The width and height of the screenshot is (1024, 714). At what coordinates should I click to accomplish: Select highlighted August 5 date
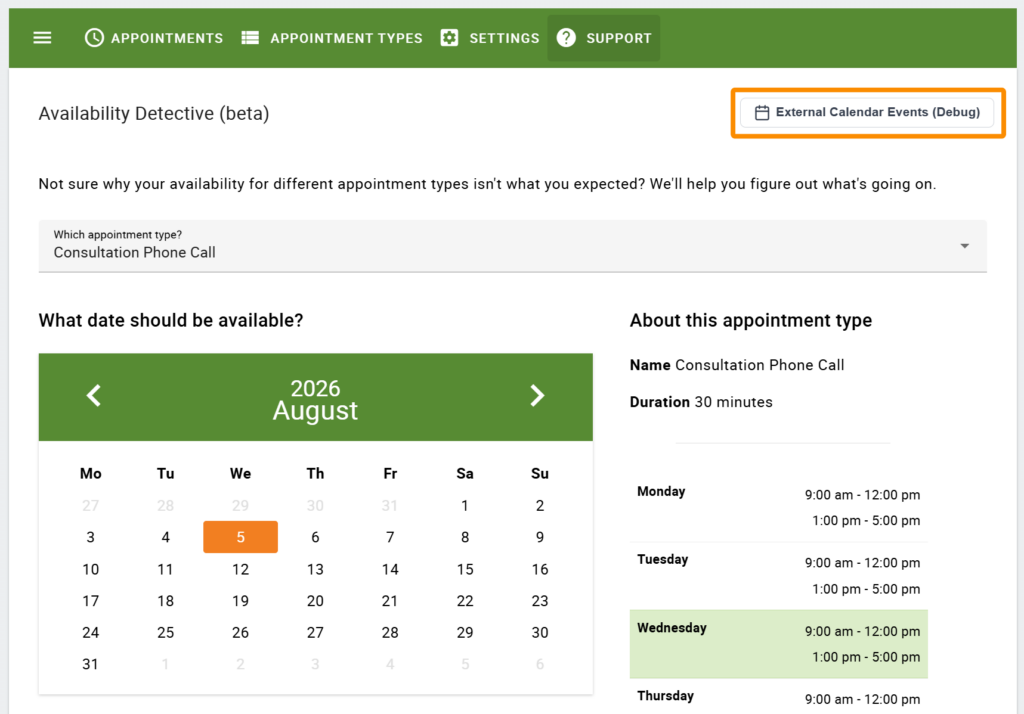[x=240, y=537]
